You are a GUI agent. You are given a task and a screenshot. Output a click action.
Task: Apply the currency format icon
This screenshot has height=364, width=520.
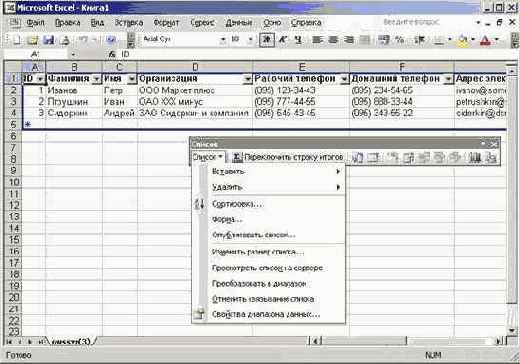point(384,40)
